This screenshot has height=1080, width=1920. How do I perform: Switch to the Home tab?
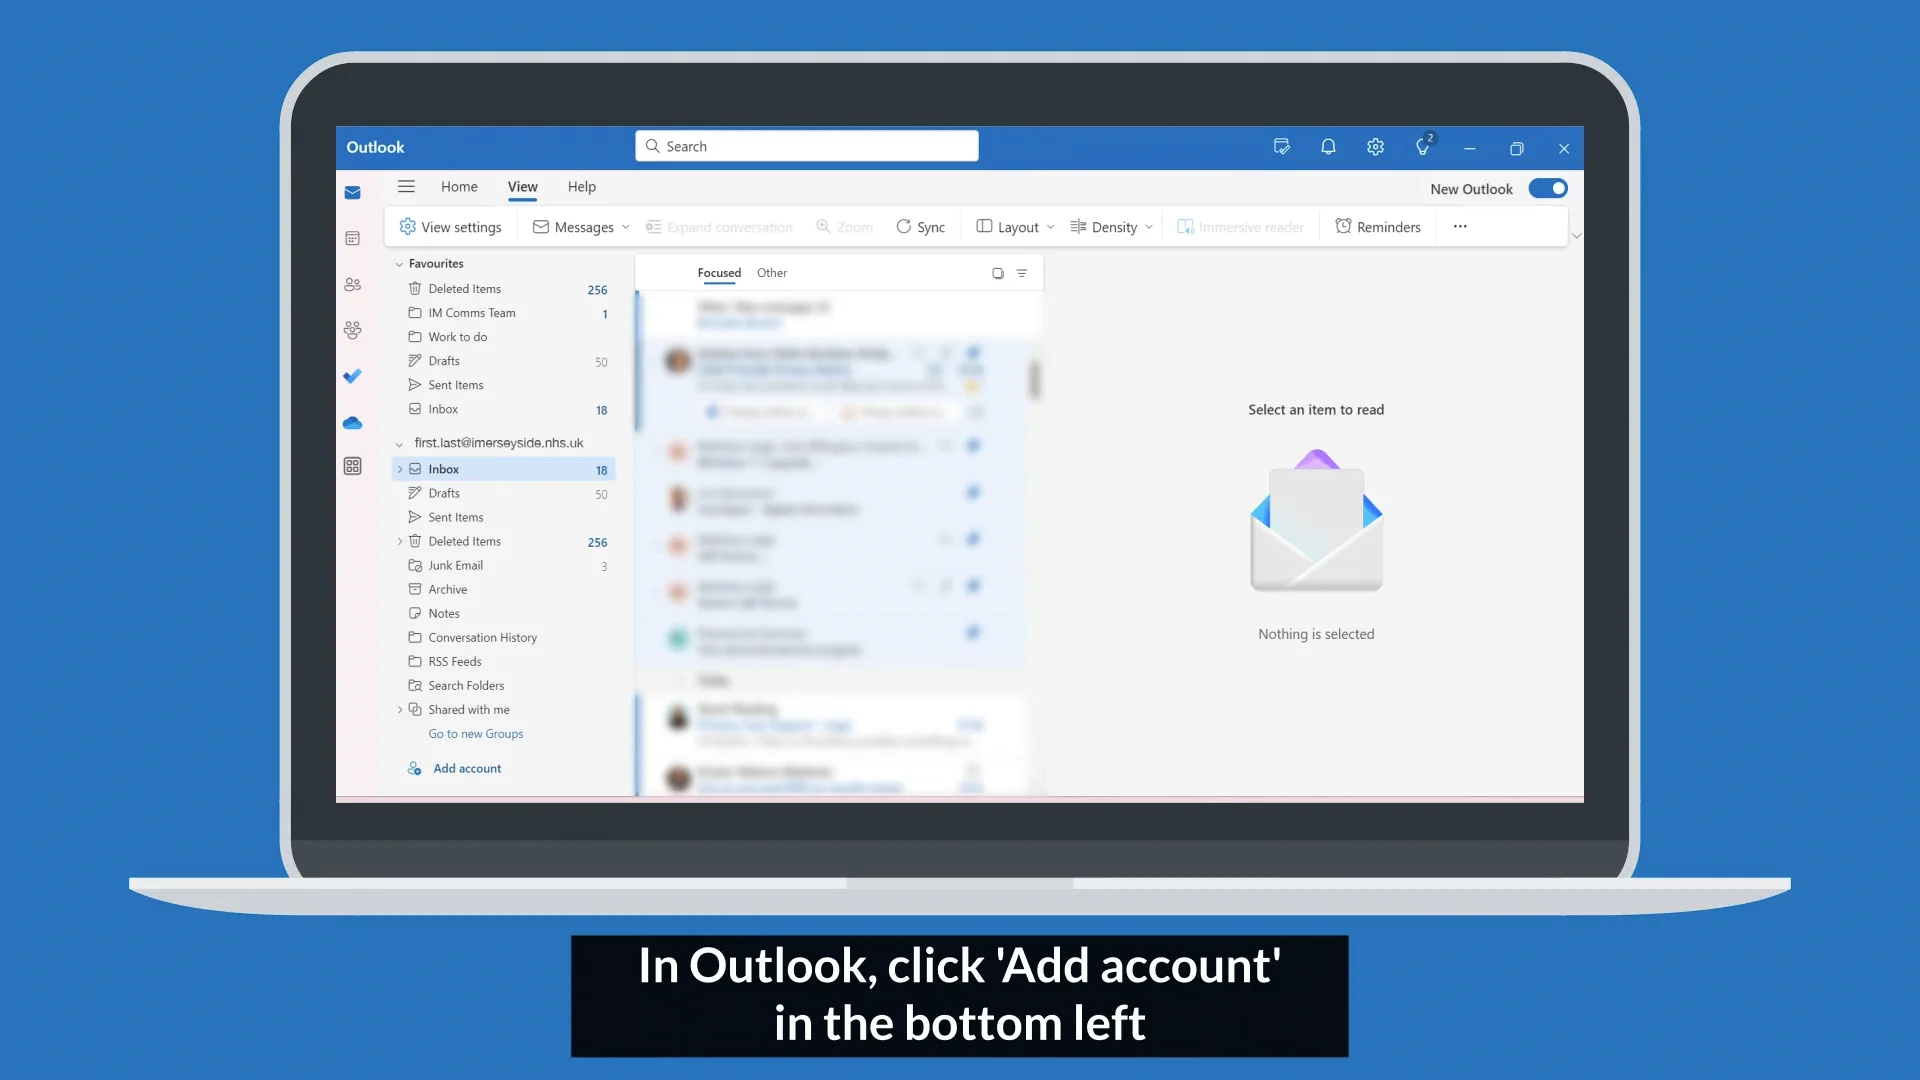[x=459, y=187]
